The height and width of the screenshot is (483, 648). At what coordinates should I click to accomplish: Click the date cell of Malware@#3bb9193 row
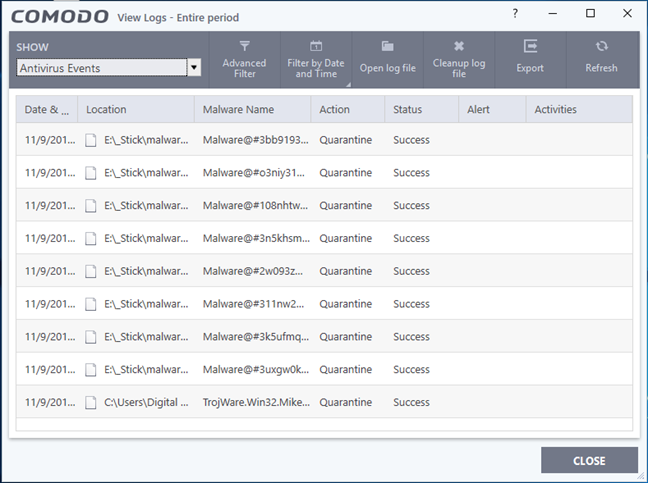coord(50,140)
